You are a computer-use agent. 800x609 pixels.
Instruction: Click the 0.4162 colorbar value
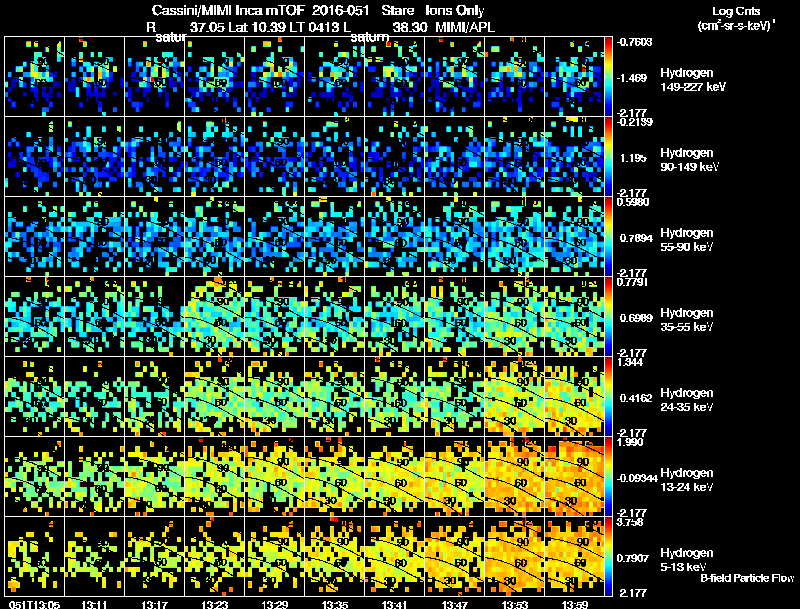pyautogui.click(x=636, y=398)
